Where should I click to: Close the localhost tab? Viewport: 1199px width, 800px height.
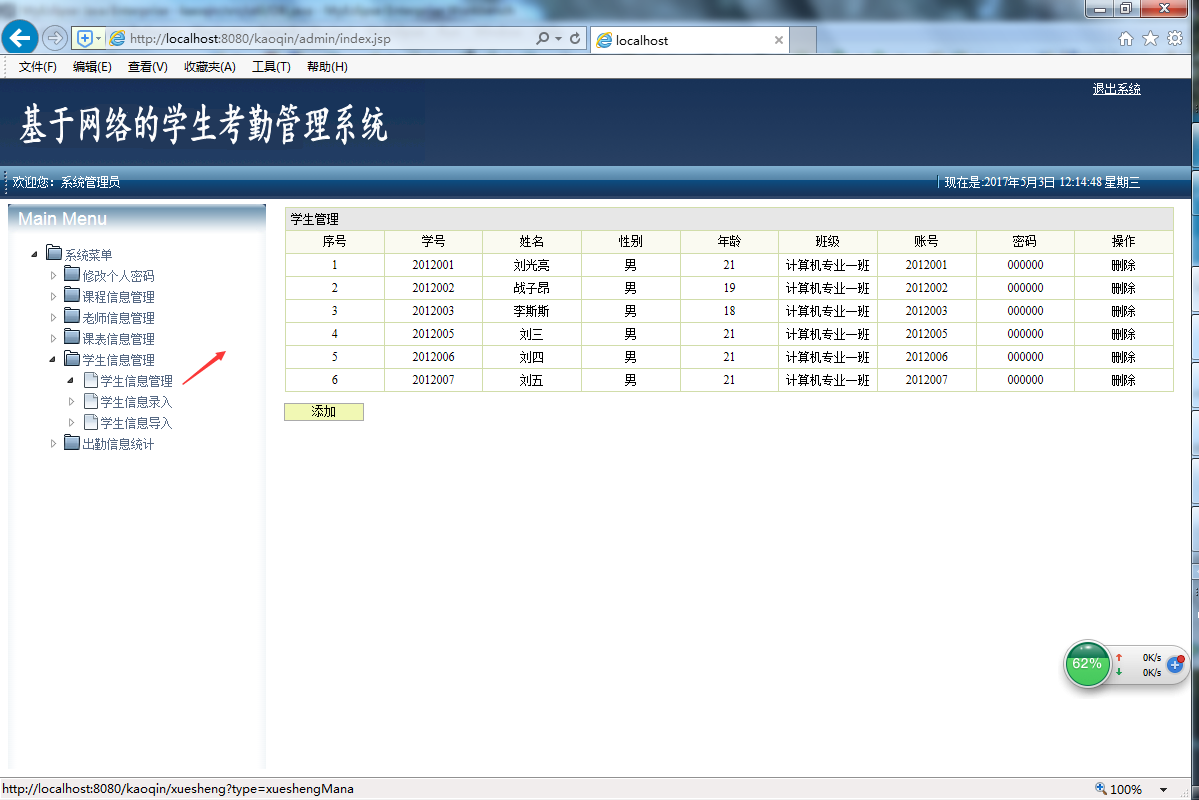(x=778, y=40)
